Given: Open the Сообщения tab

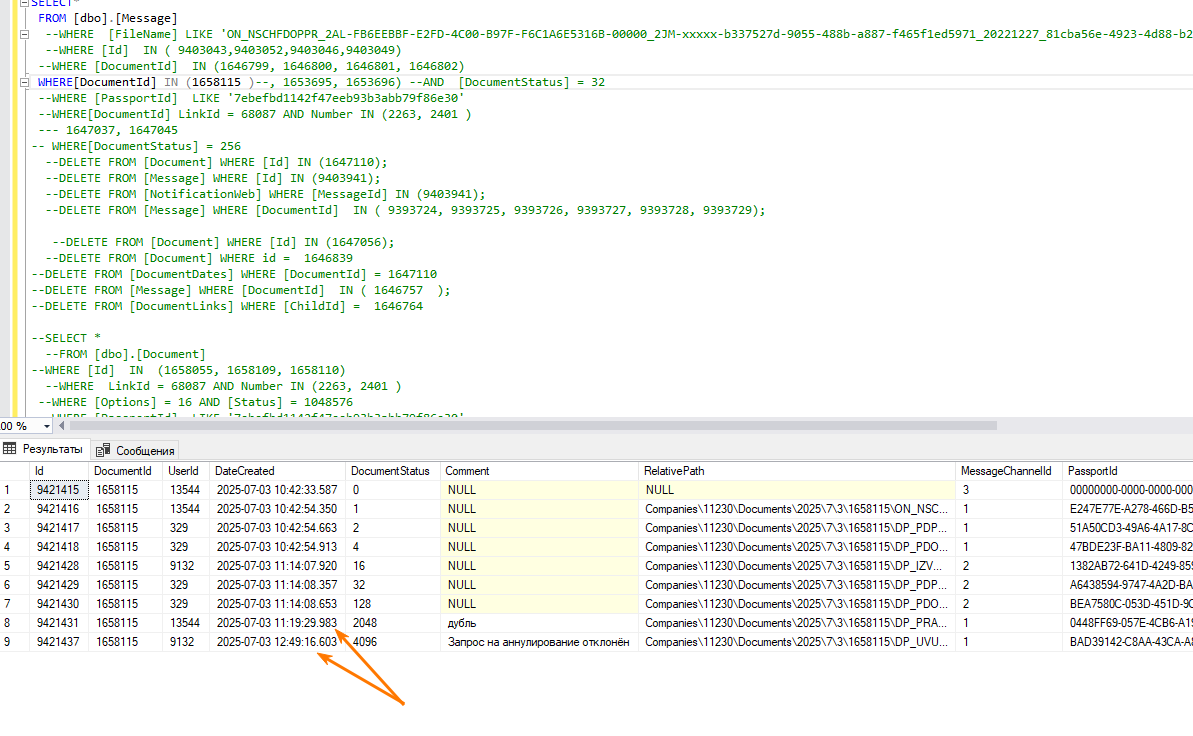Looking at the screenshot, I should (135, 451).
